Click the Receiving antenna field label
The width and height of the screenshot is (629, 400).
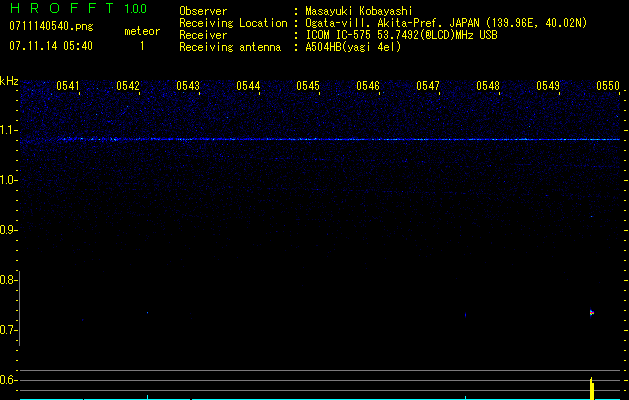pyautogui.click(x=230, y=47)
